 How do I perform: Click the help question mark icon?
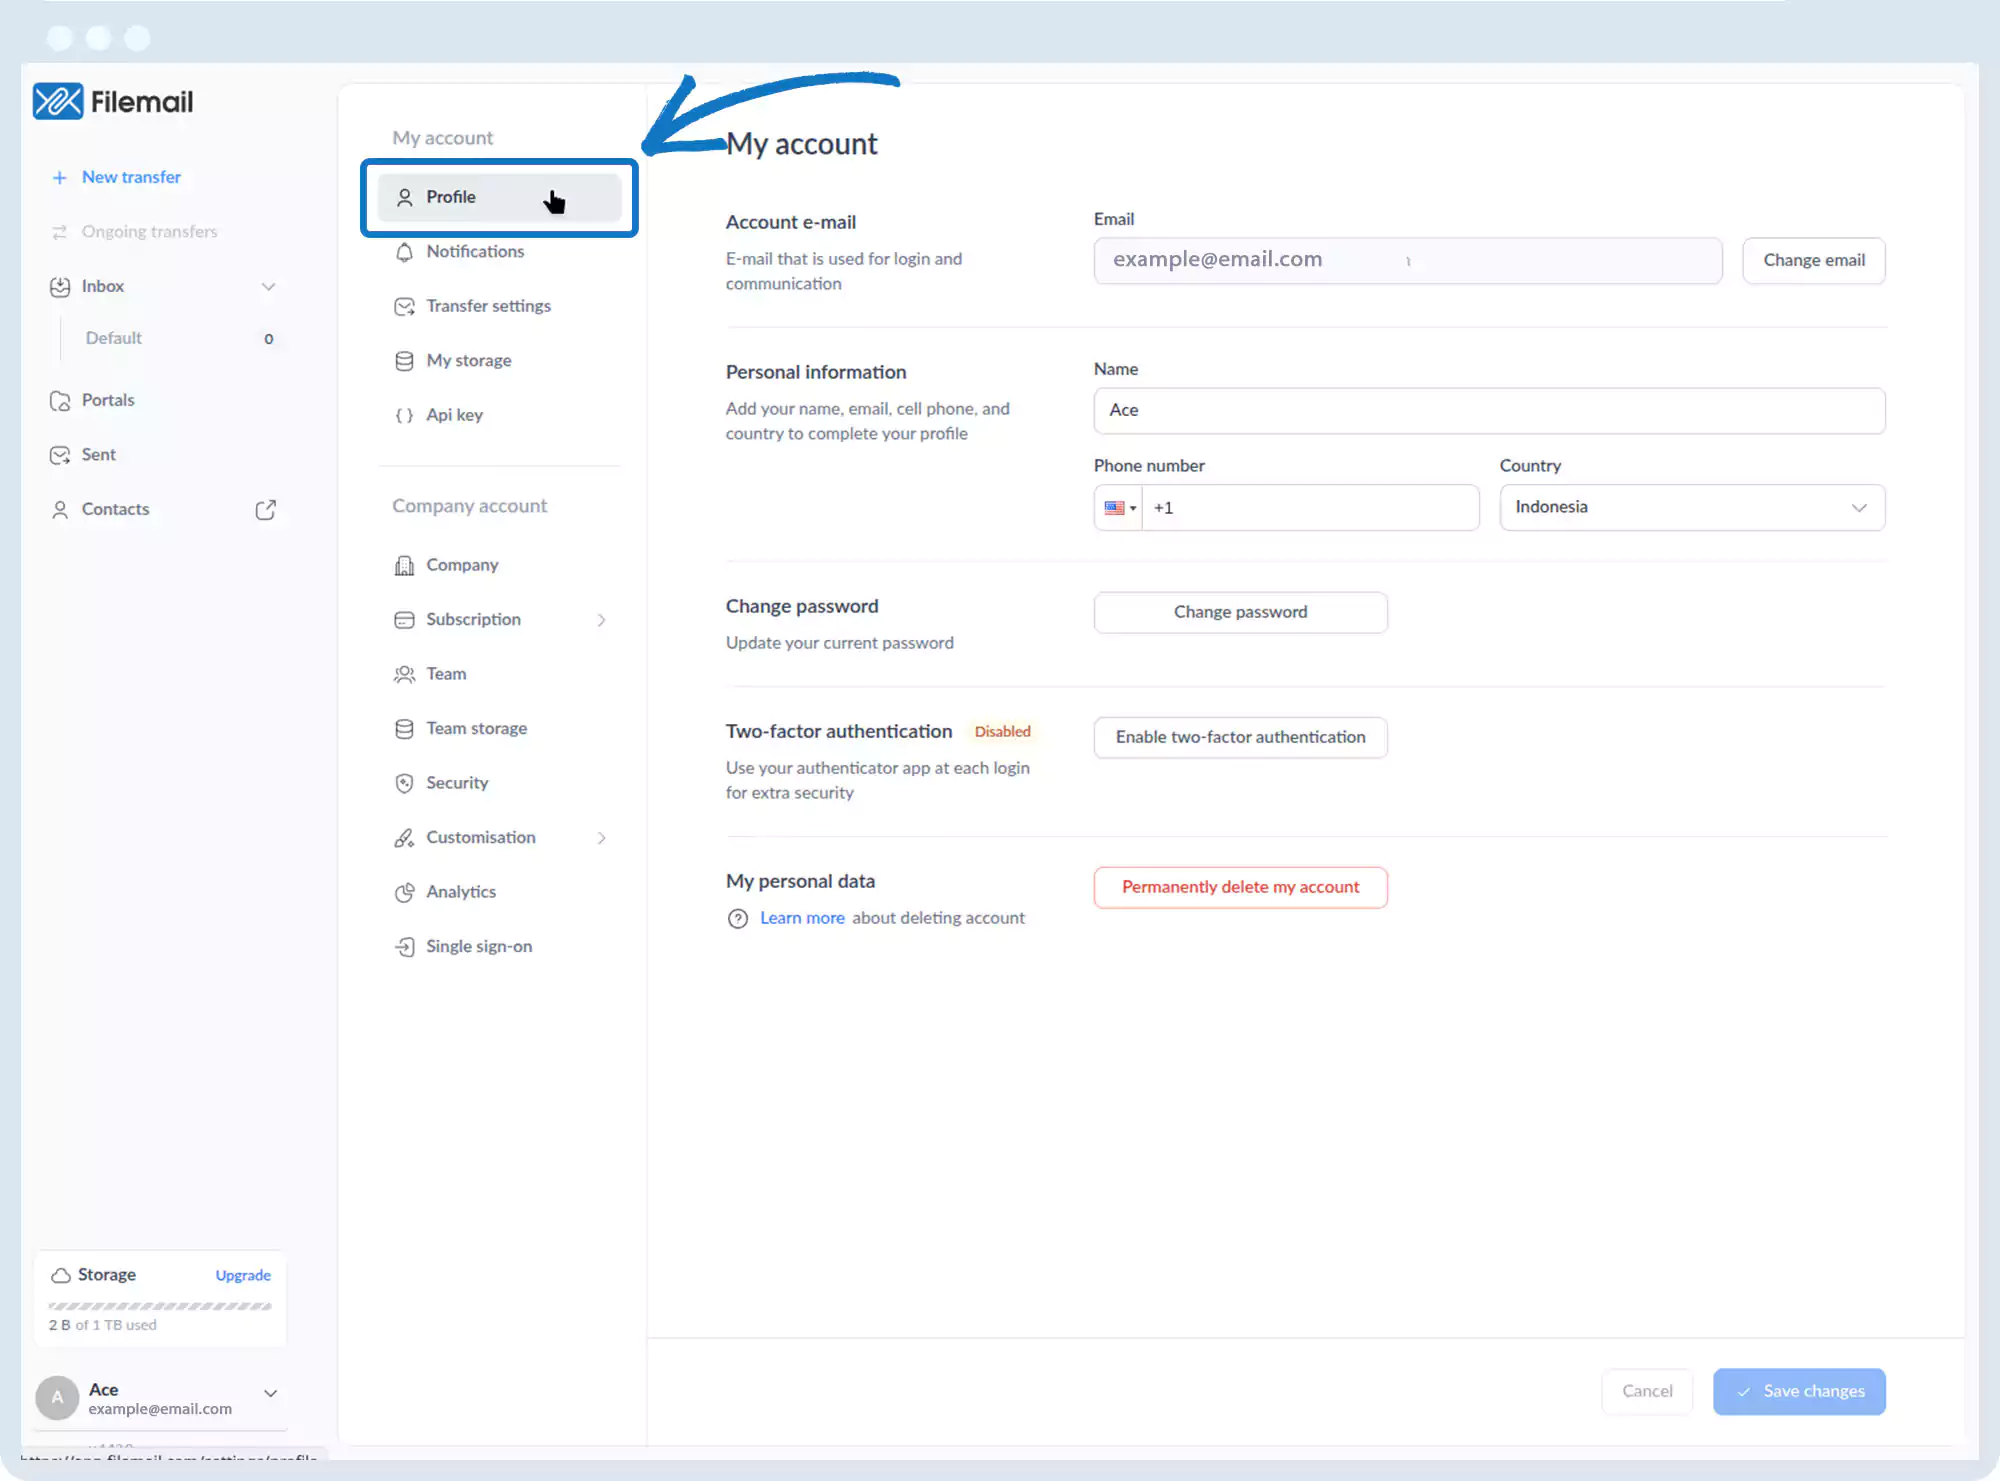click(x=738, y=919)
